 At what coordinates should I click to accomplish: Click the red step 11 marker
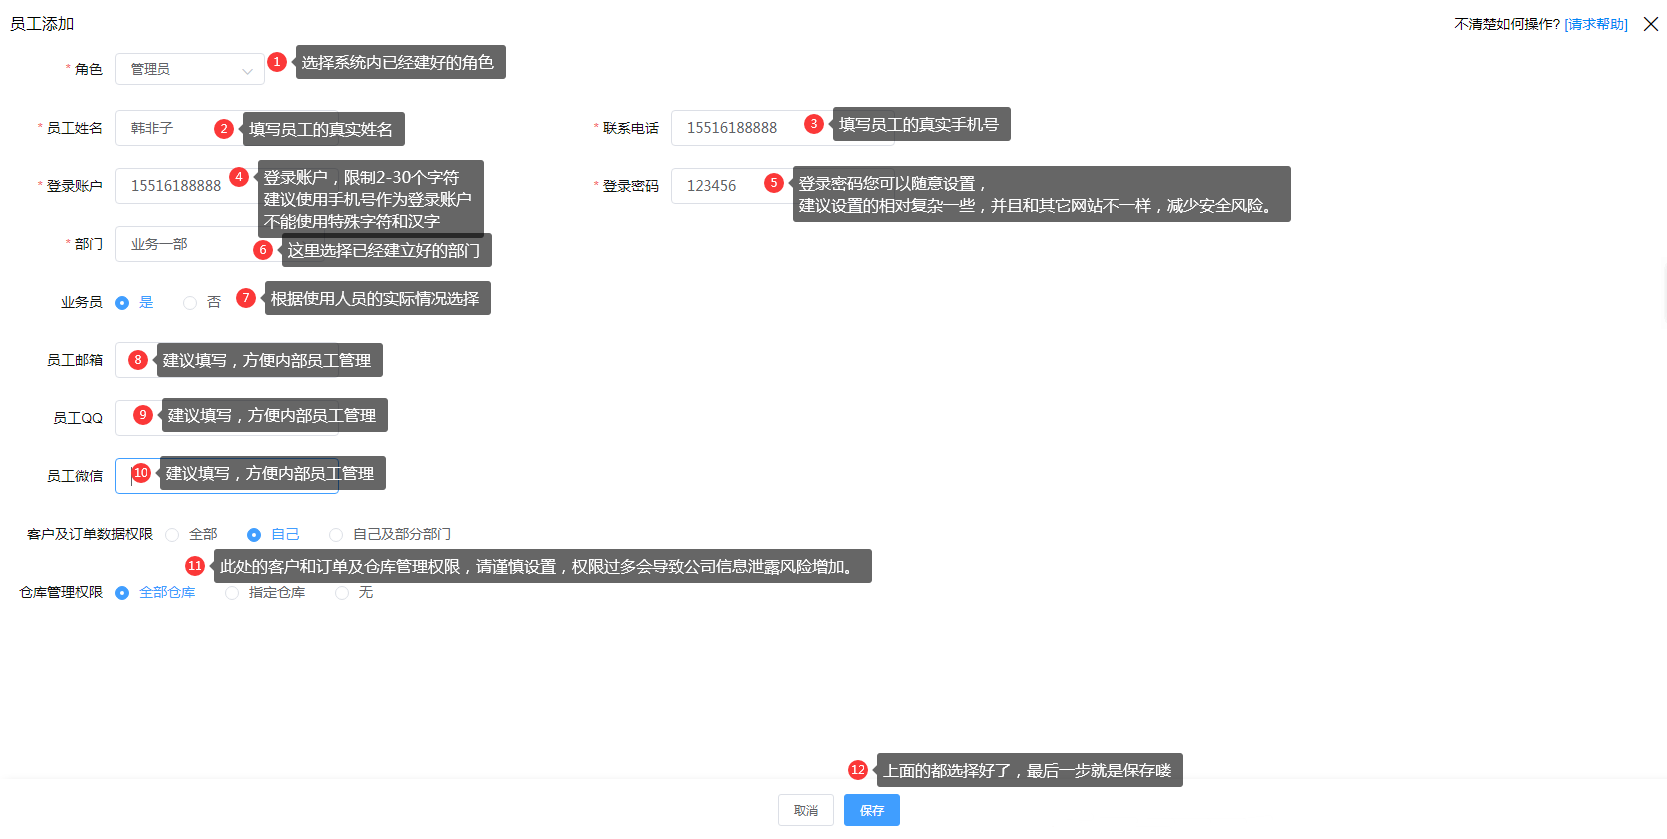coord(195,566)
